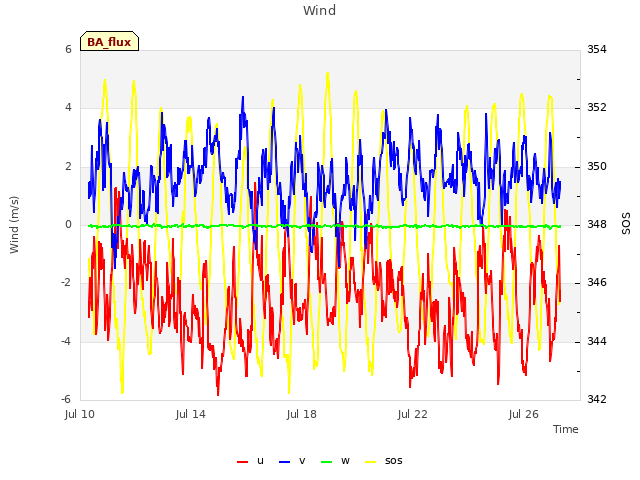Image resolution: width=640 pixels, height=480 pixels.
Task: Click the blue v legend swatch
Action: [284, 462]
